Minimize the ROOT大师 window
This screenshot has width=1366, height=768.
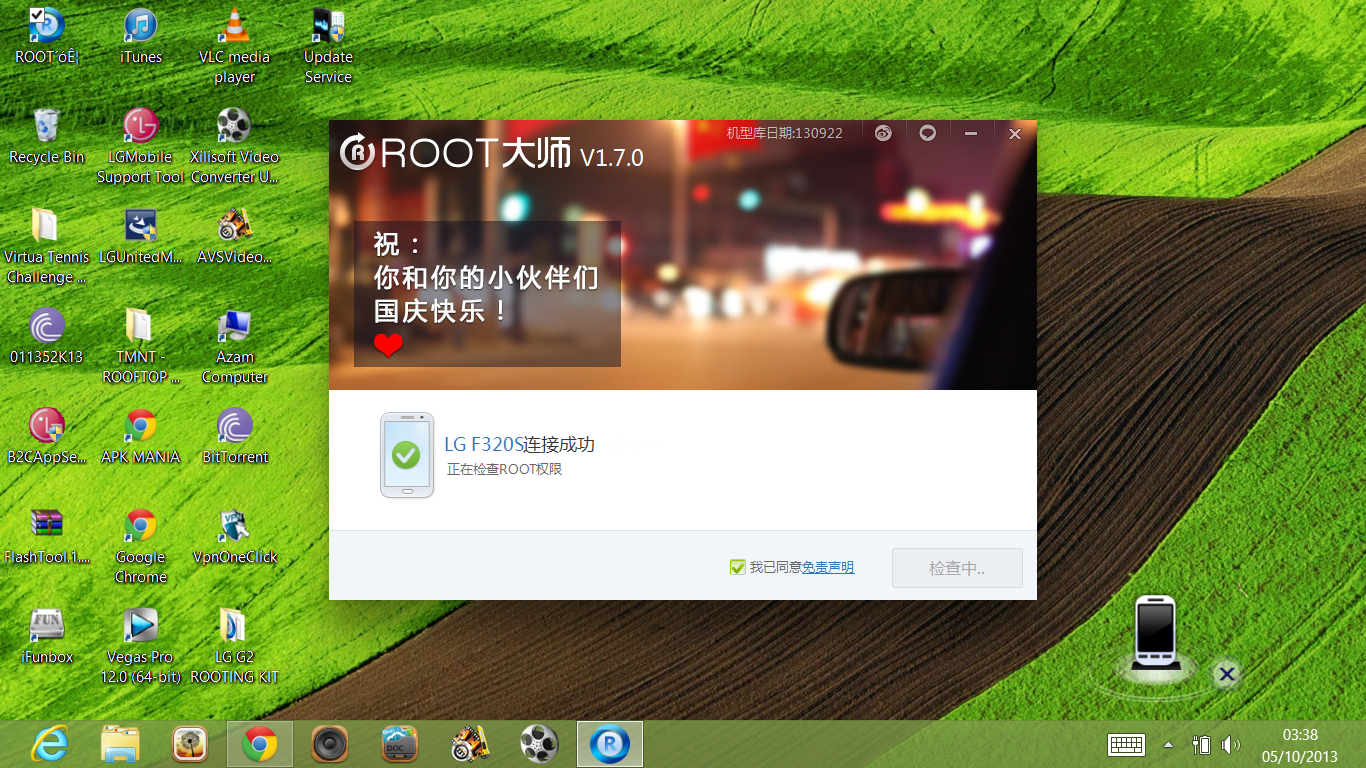tap(970, 133)
